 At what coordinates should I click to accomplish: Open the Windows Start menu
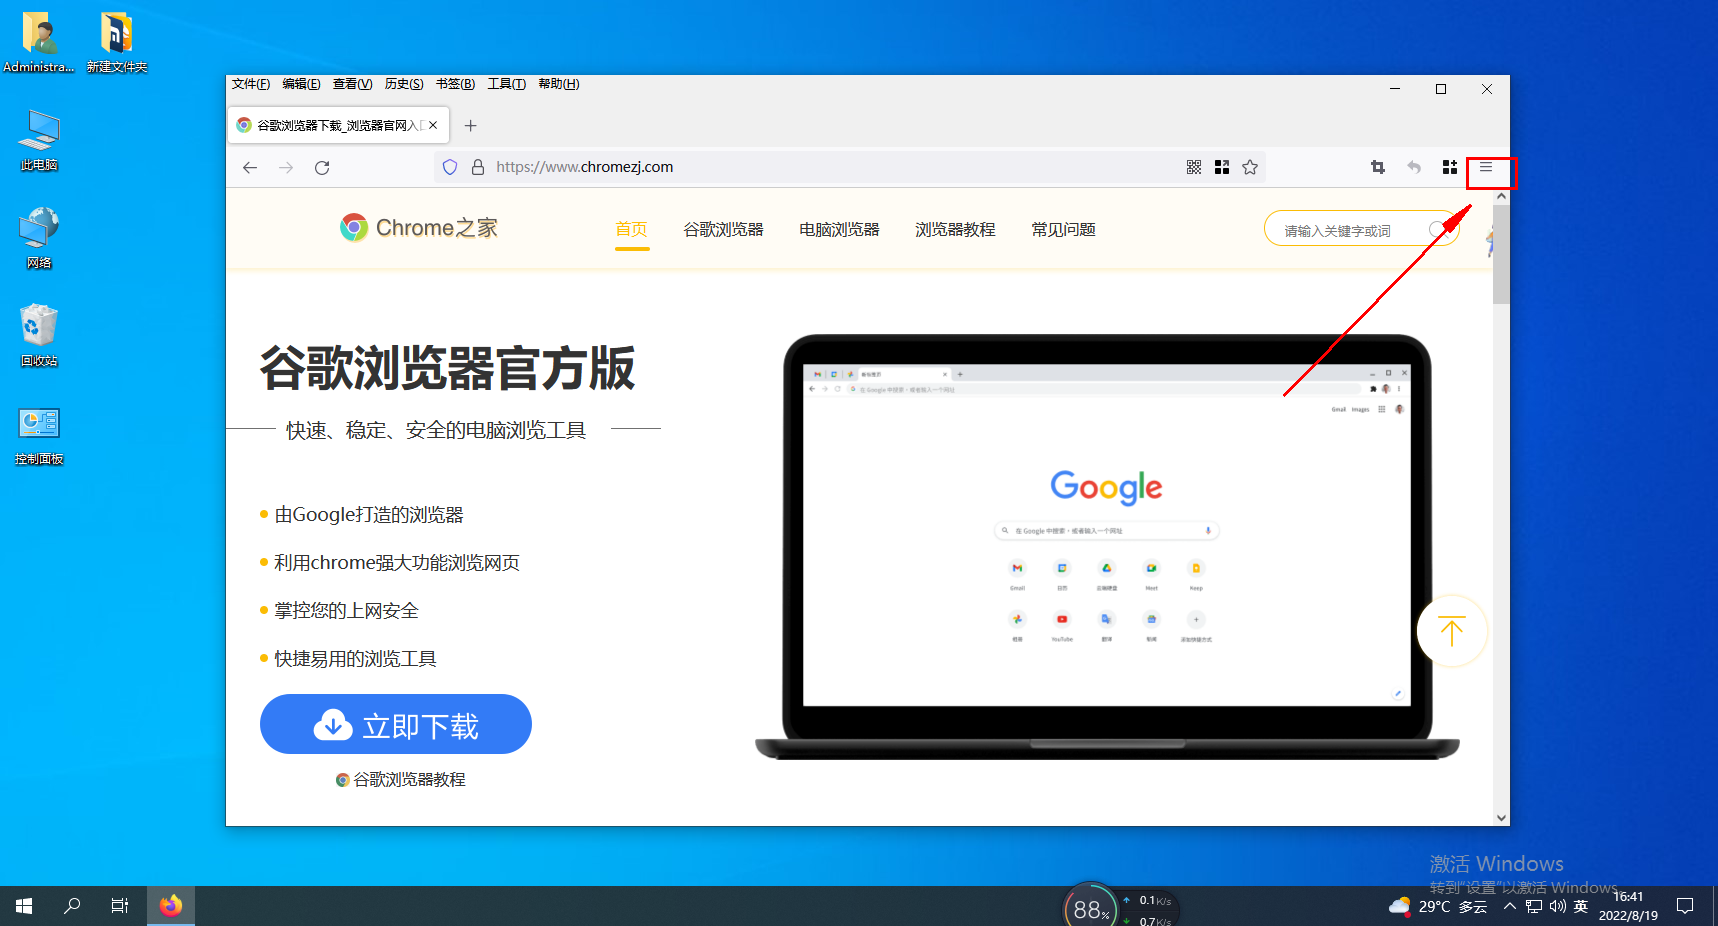point(24,906)
